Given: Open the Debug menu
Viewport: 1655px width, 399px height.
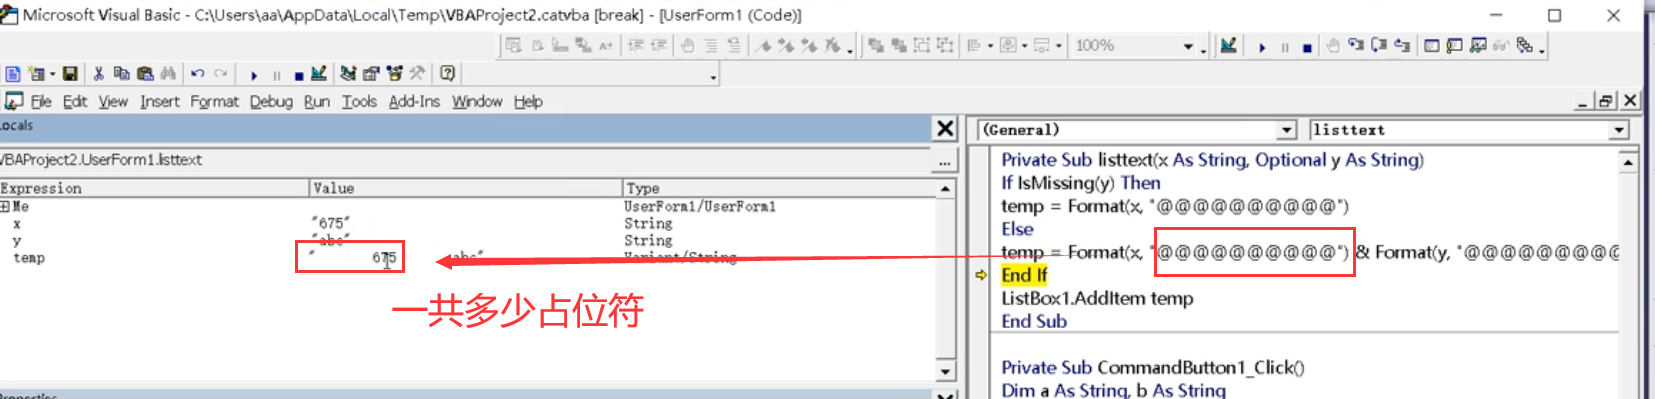Looking at the screenshot, I should click(x=271, y=102).
